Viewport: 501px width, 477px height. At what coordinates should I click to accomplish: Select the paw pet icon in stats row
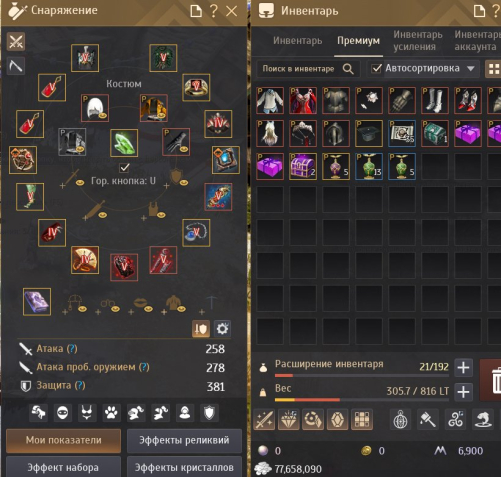pyautogui.click(x=111, y=413)
